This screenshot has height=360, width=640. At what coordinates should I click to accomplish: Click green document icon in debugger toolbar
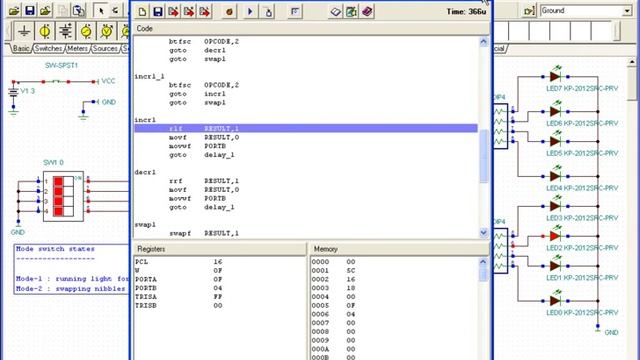pyautogui.click(x=351, y=12)
